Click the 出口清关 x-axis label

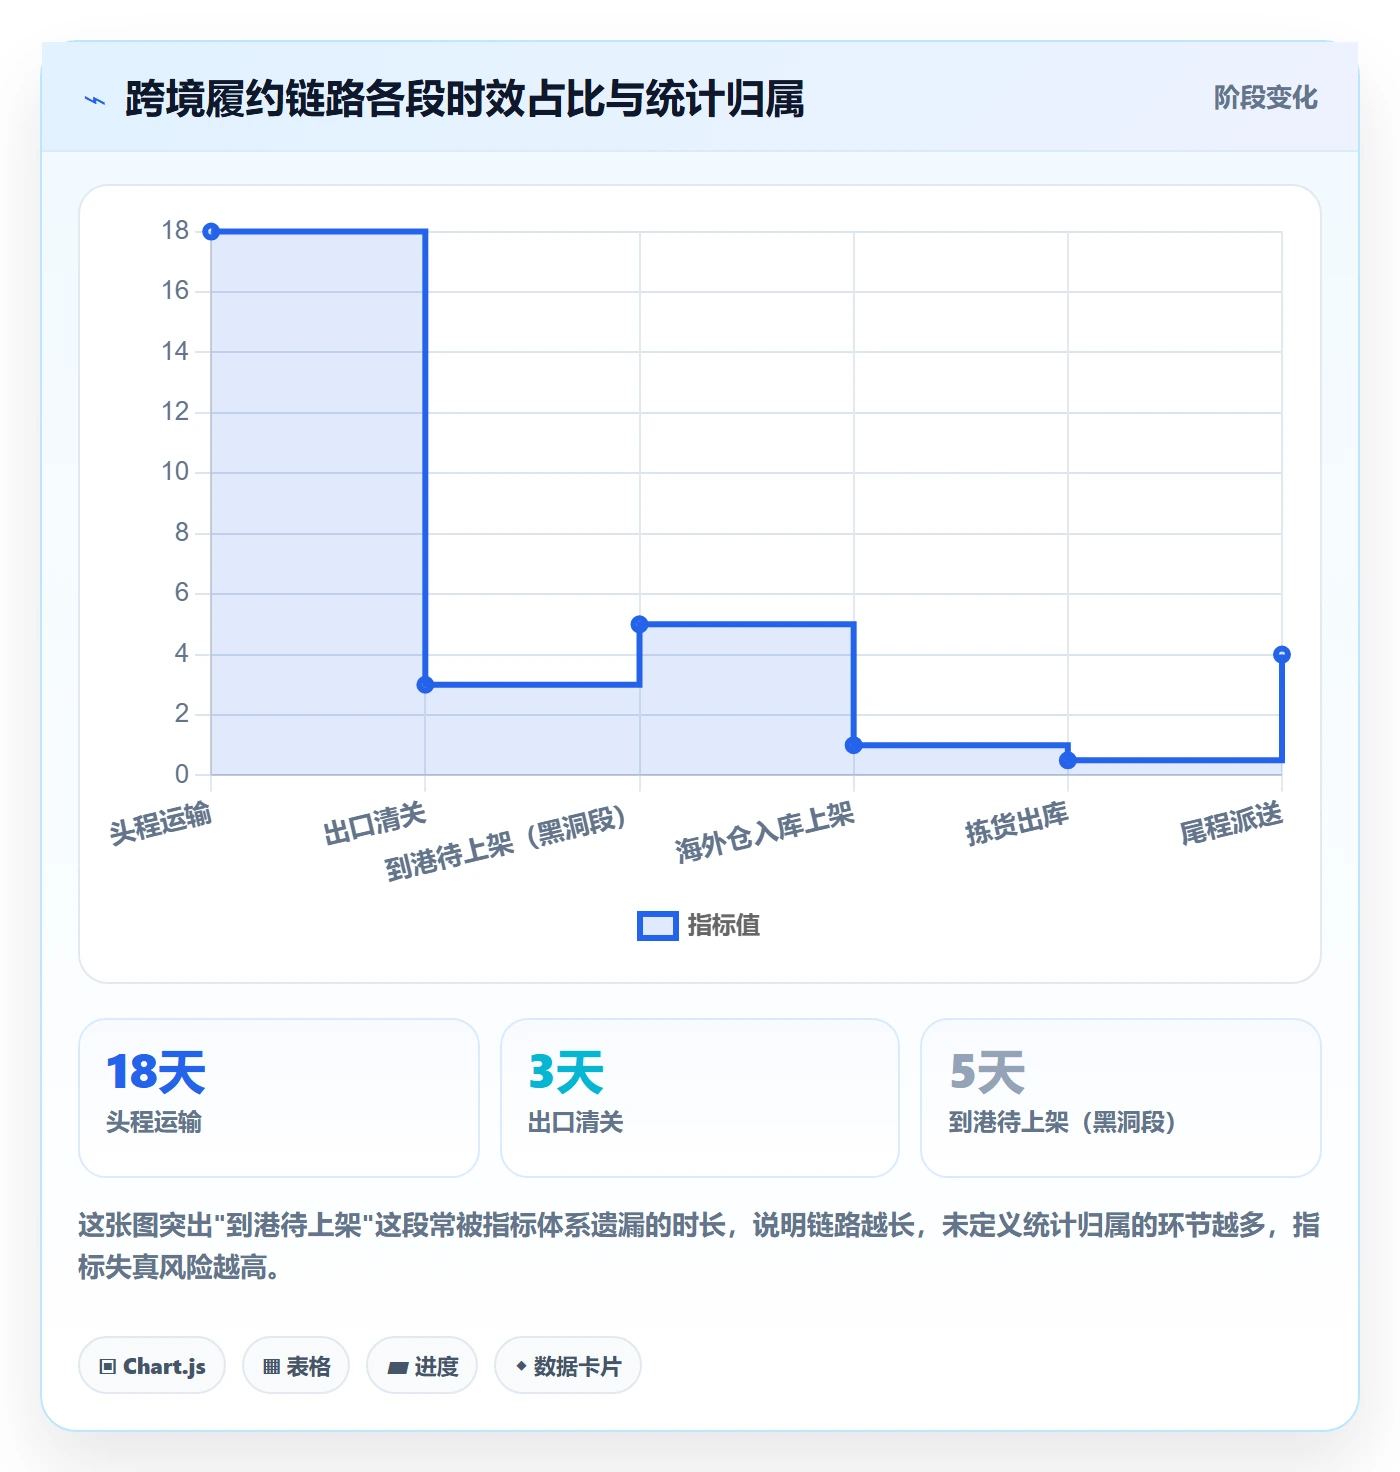click(375, 823)
